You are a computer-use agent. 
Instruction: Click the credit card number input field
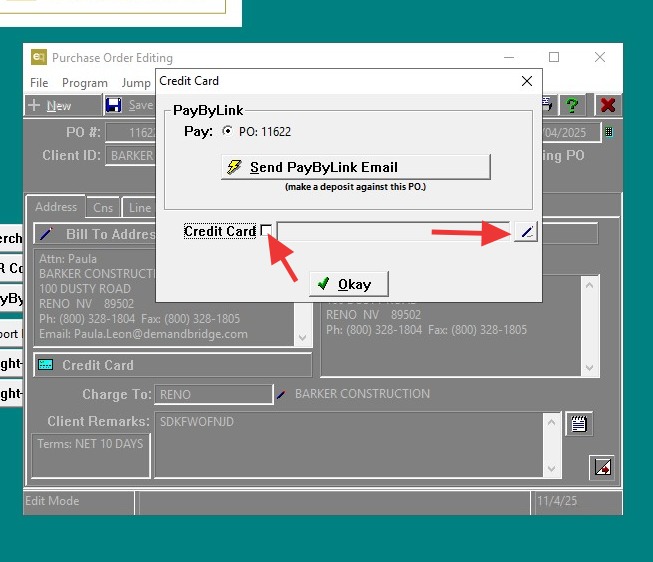click(x=393, y=231)
